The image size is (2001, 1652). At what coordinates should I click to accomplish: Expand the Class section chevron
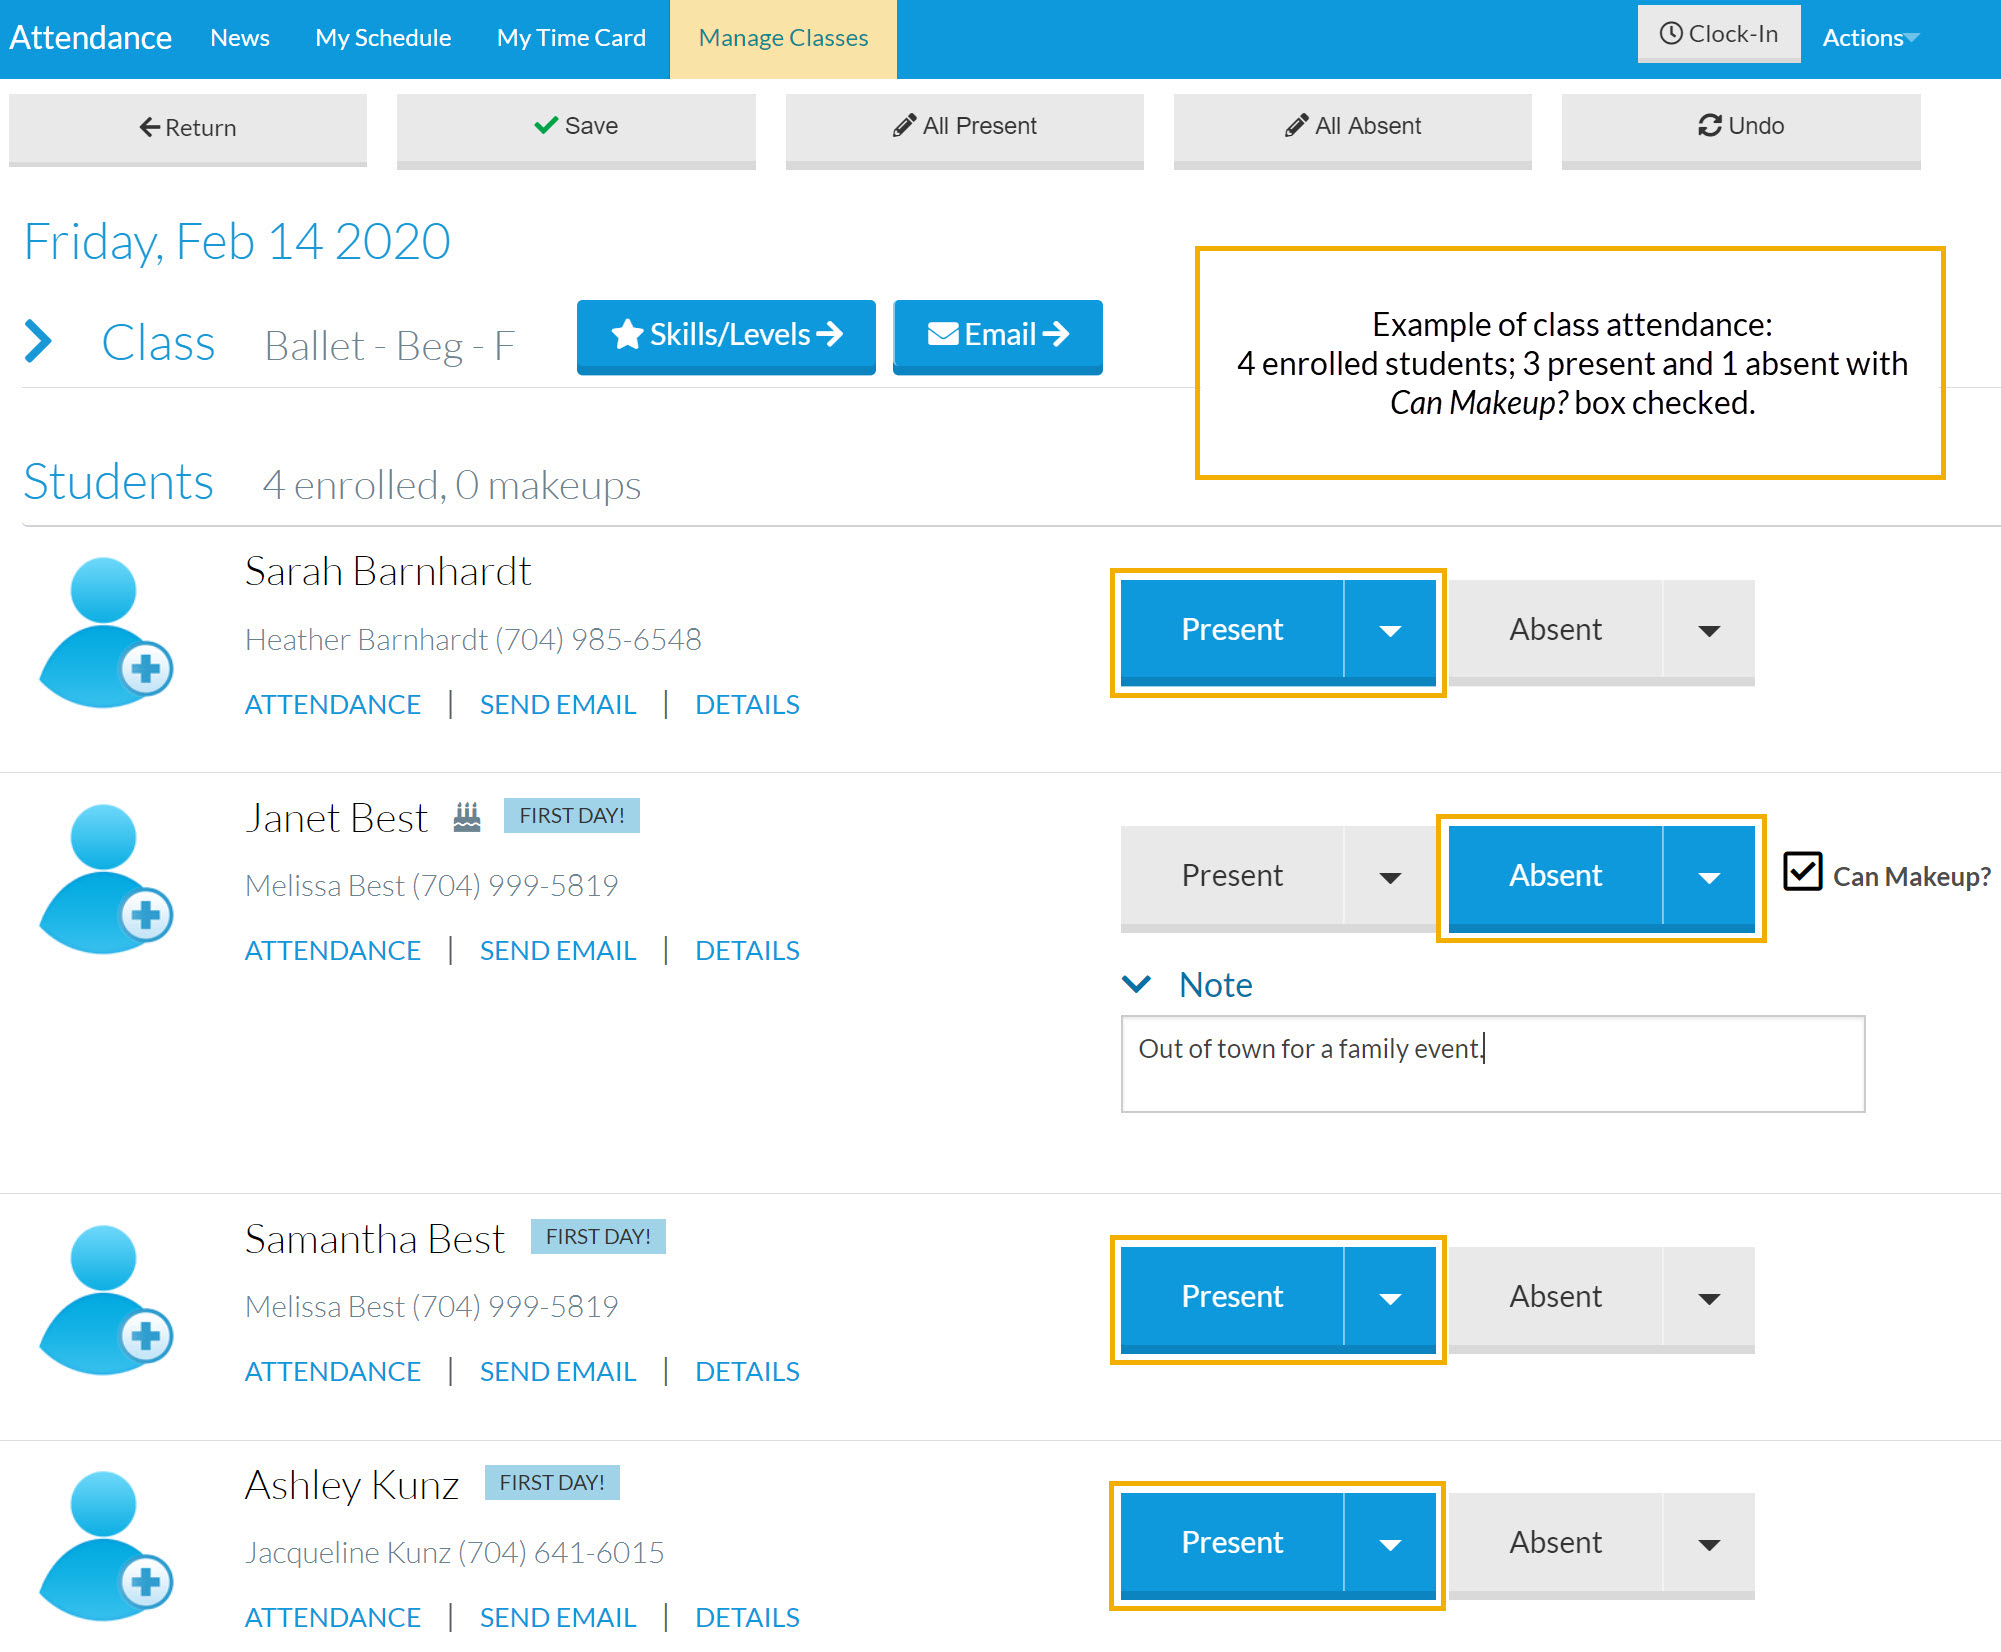(x=38, y=341)
